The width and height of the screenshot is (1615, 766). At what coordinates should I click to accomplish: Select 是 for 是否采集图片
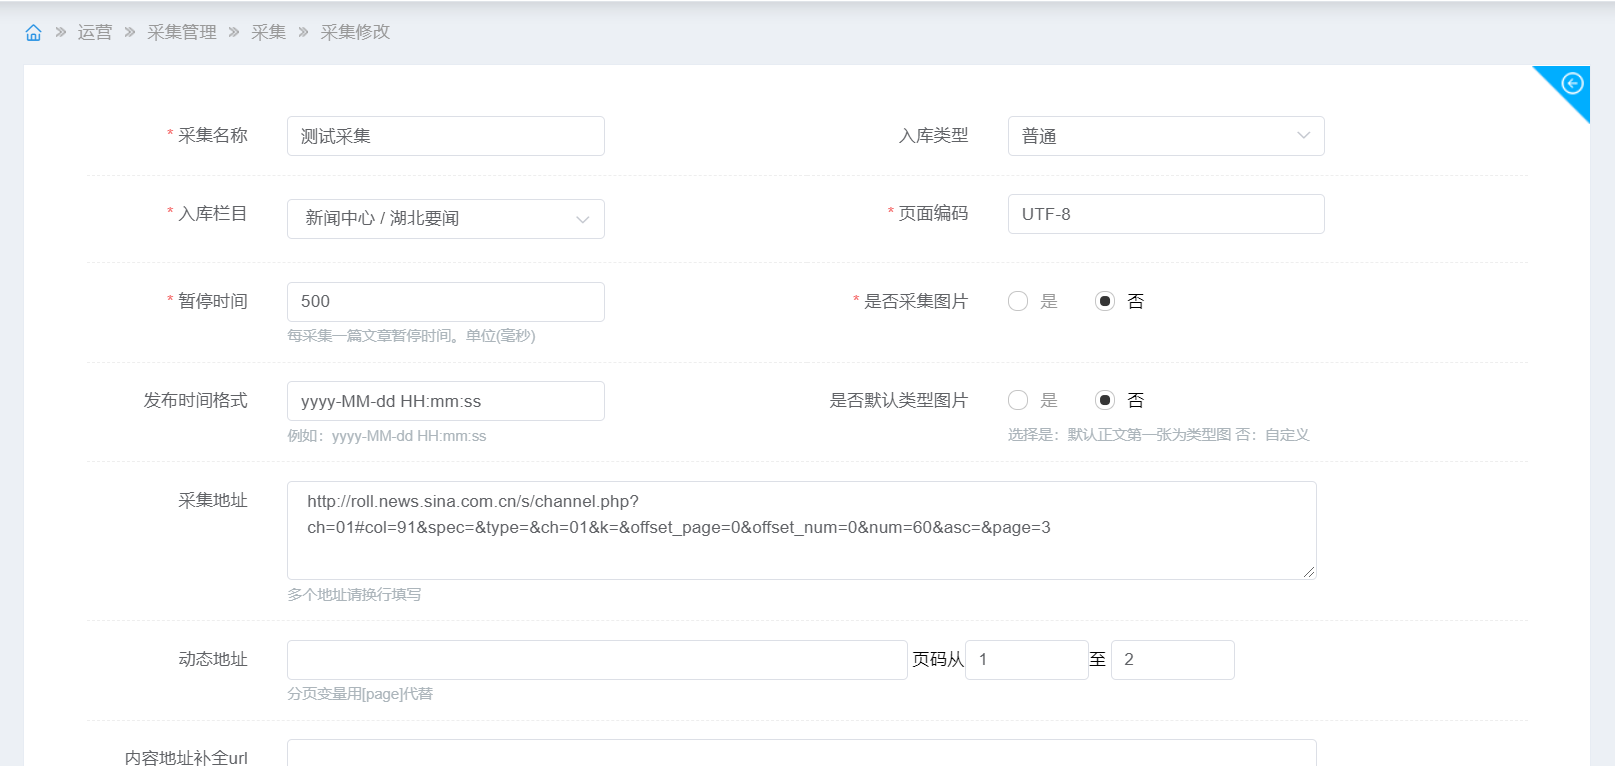[x=1018, y=301]
